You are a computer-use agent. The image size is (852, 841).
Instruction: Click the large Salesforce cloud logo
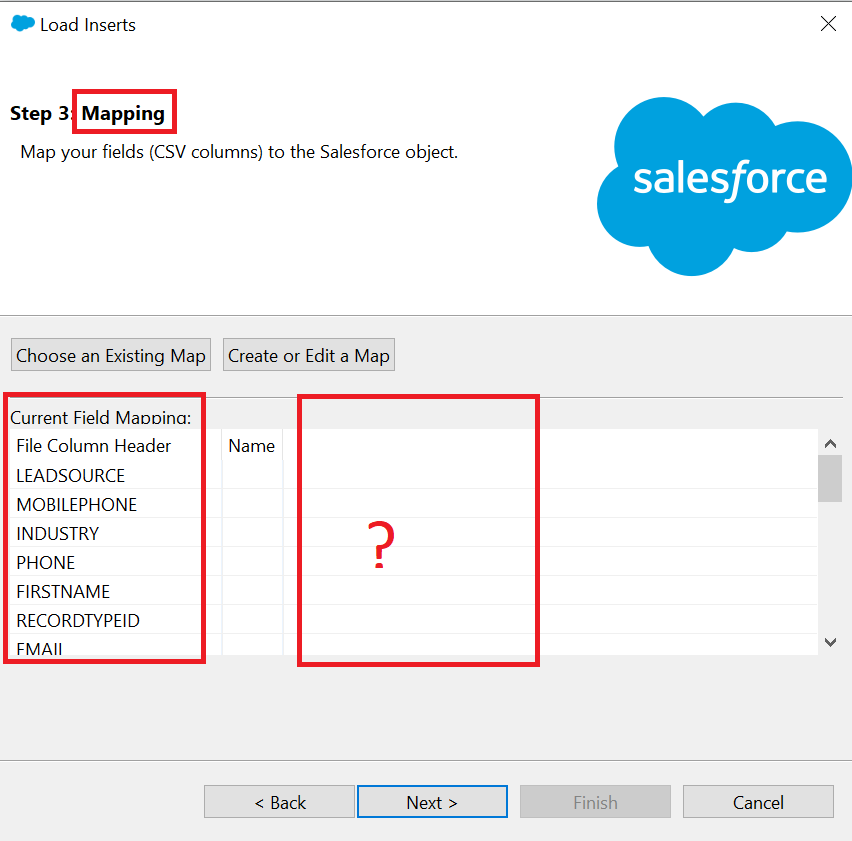724,186
